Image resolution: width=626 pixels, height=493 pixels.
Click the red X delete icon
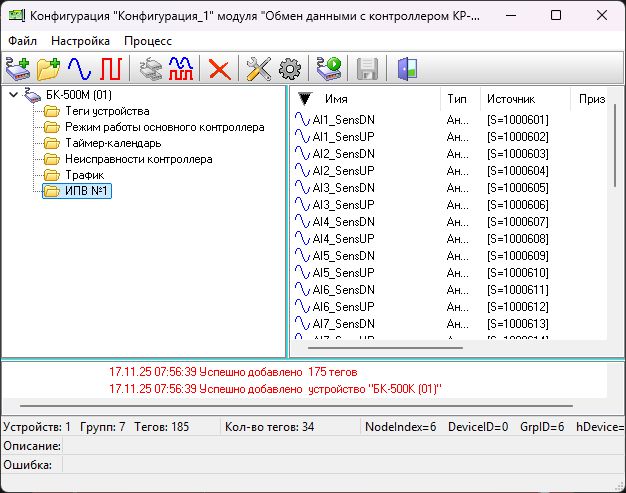point(219,69)
